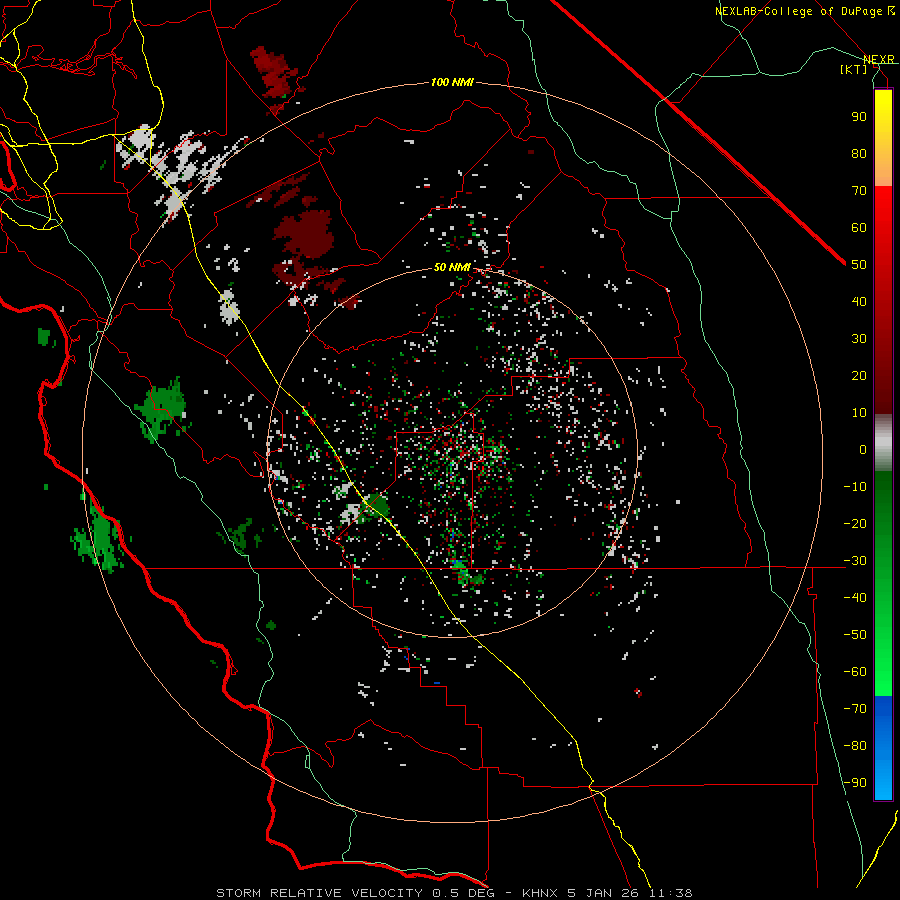
Task: Select the 10 value on velocity scale
Action: [x=859, y=413]
